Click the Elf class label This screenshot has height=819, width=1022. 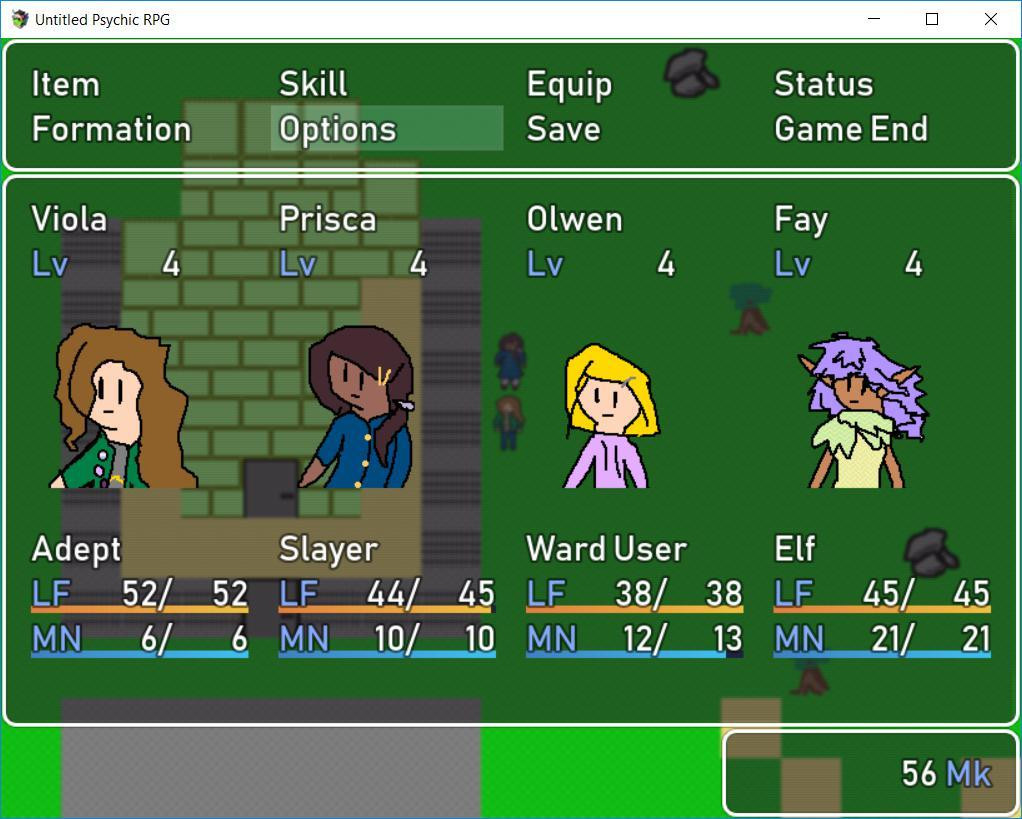(795, 549)
